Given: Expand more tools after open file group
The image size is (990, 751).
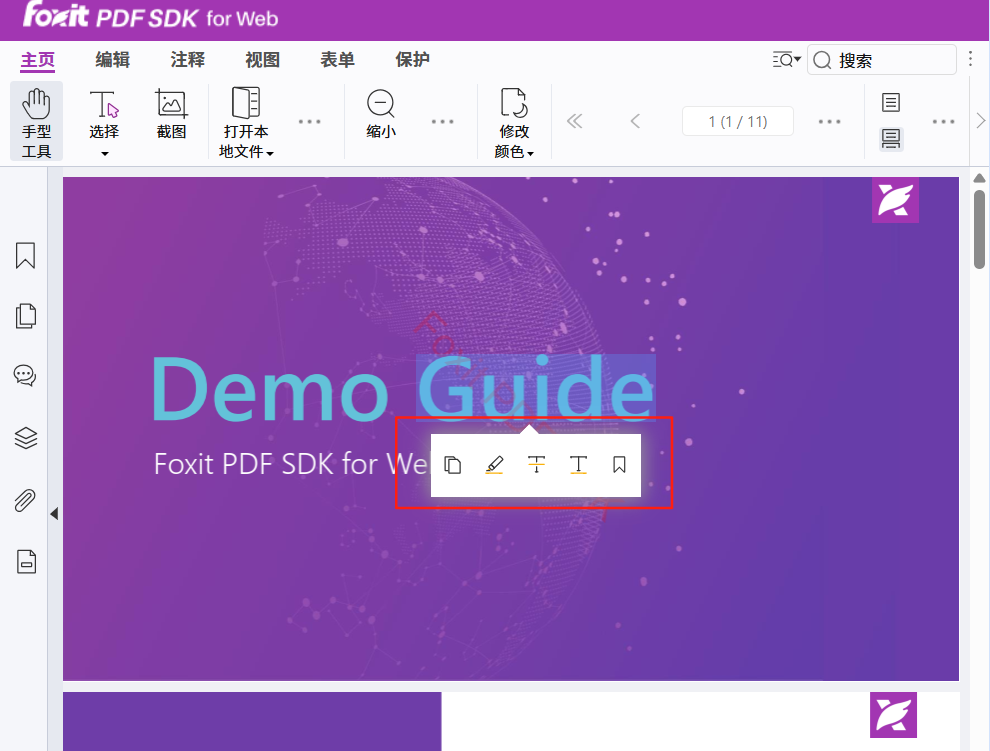Looking at the screenshot, I should [x=309, y=121].
